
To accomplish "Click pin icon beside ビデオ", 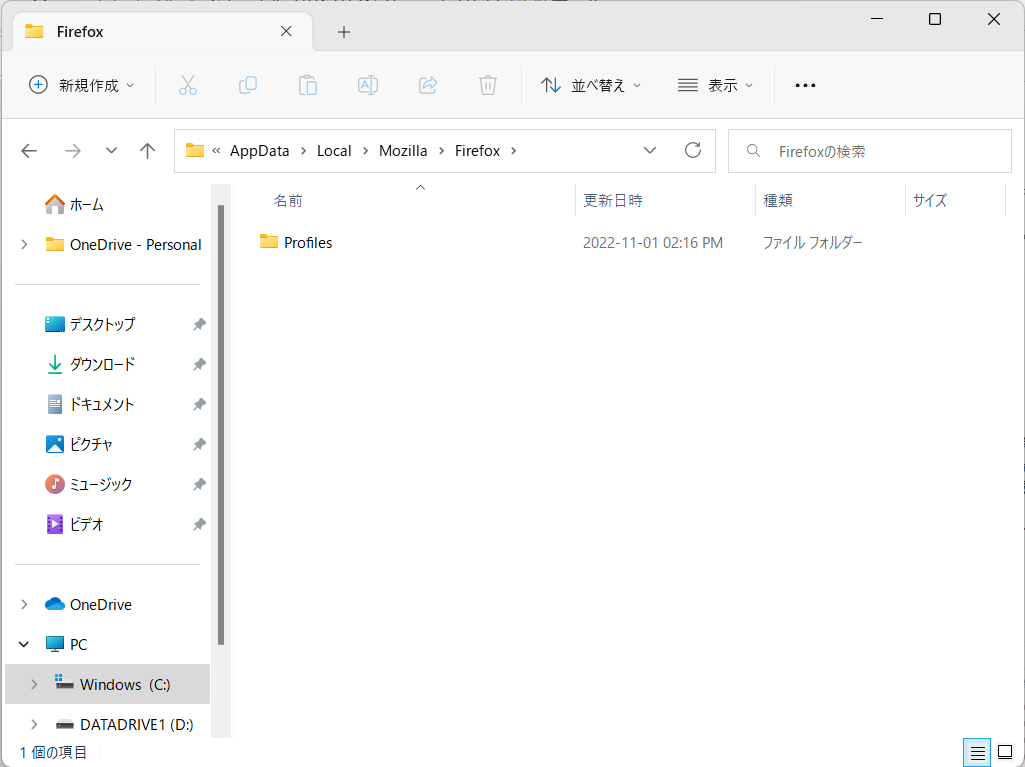I will [x=199, y=524].
